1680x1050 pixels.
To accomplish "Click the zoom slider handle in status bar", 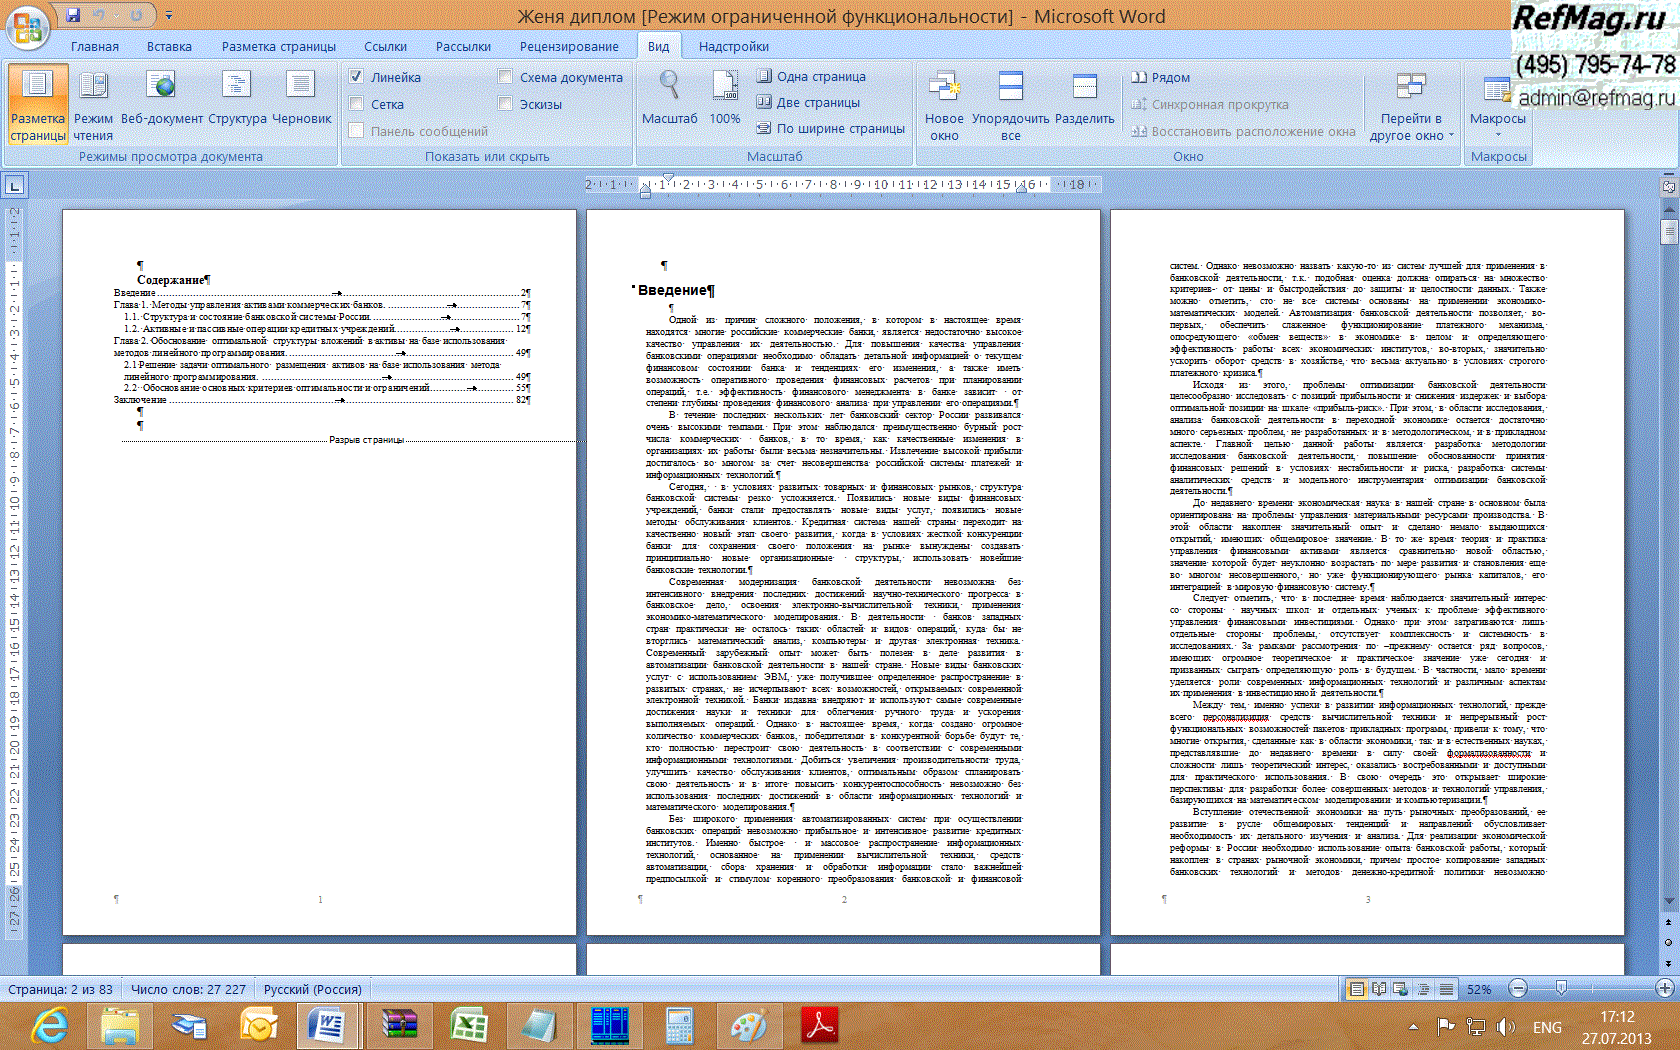I will (1561, 988).
